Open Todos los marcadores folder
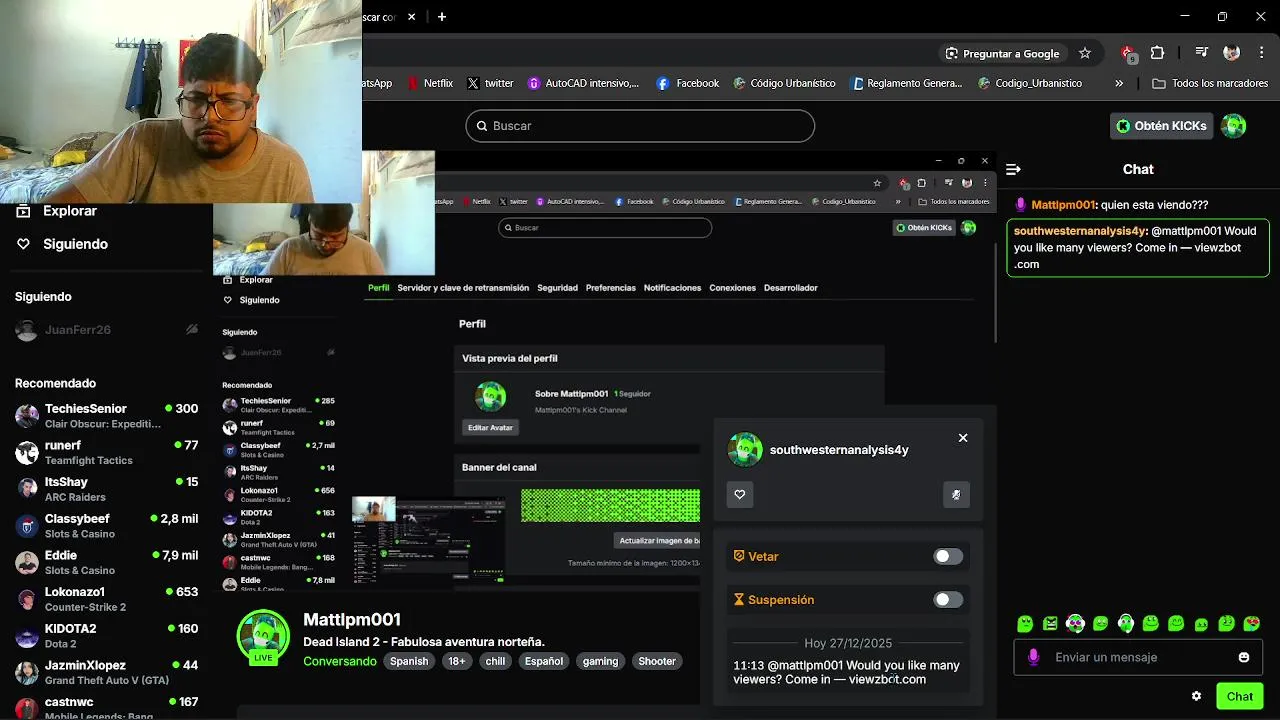This screenshot has width=1280, height=720. tap(1210, 83)
